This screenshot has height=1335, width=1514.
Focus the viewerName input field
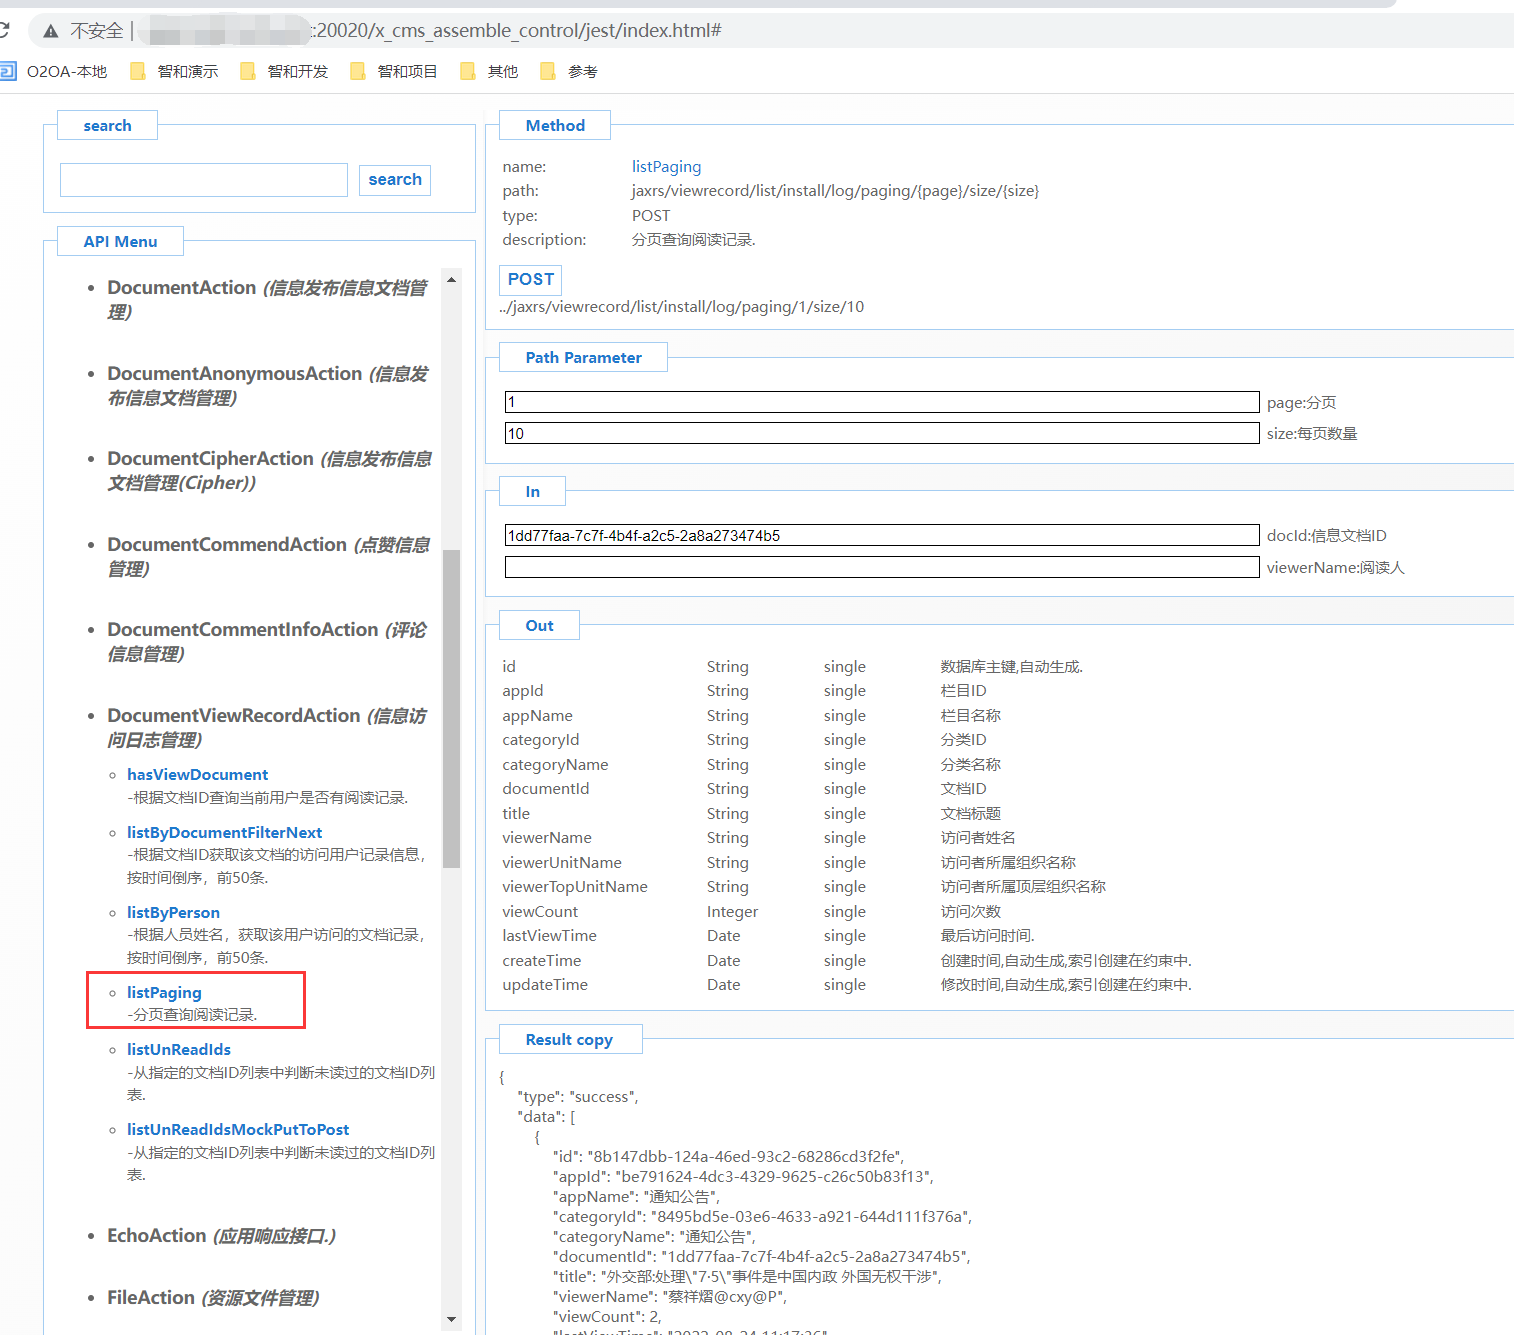point(881,567)
